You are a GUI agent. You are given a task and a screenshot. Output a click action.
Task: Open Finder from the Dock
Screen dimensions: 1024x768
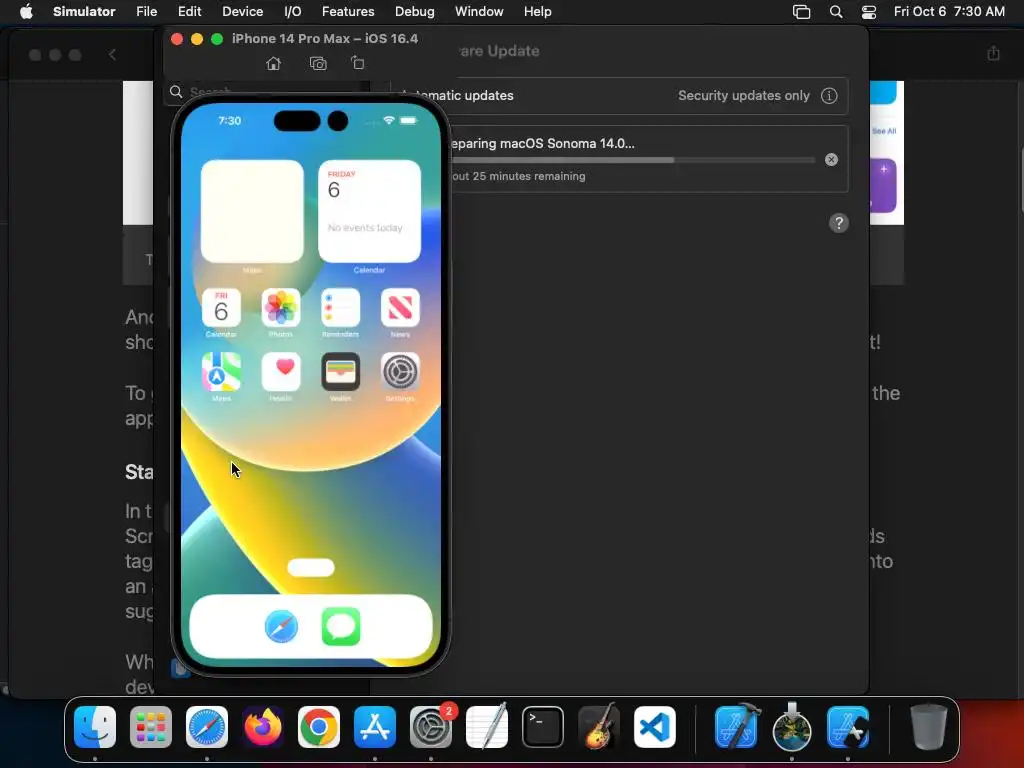95,727
